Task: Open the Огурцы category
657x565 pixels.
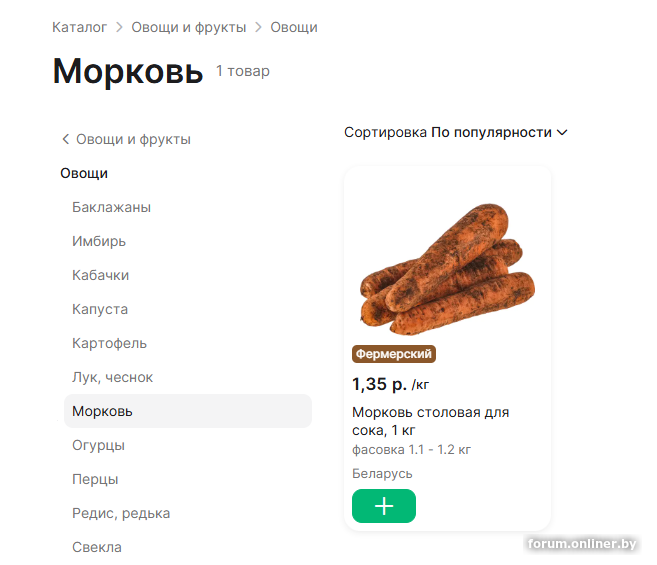Action: (x=98, y=445)
